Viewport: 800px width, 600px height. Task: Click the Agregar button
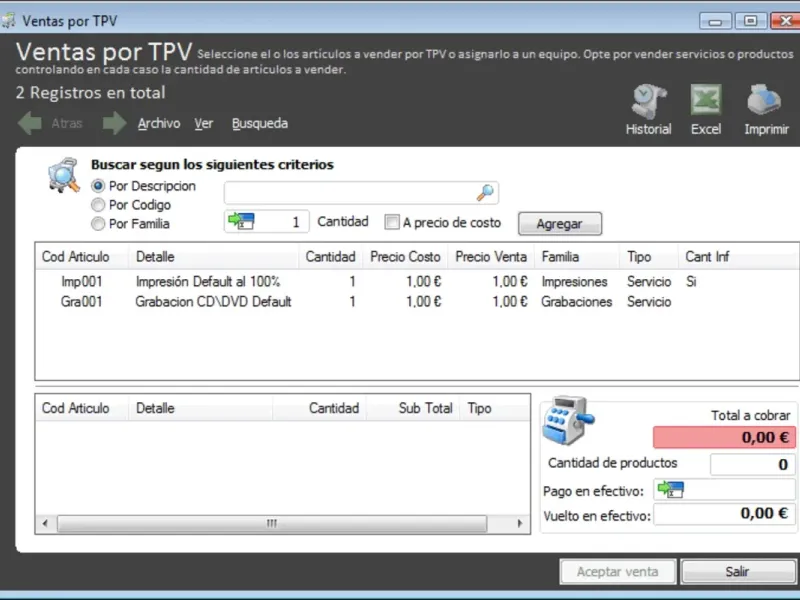pyautogui.click(x=560, y=223)
